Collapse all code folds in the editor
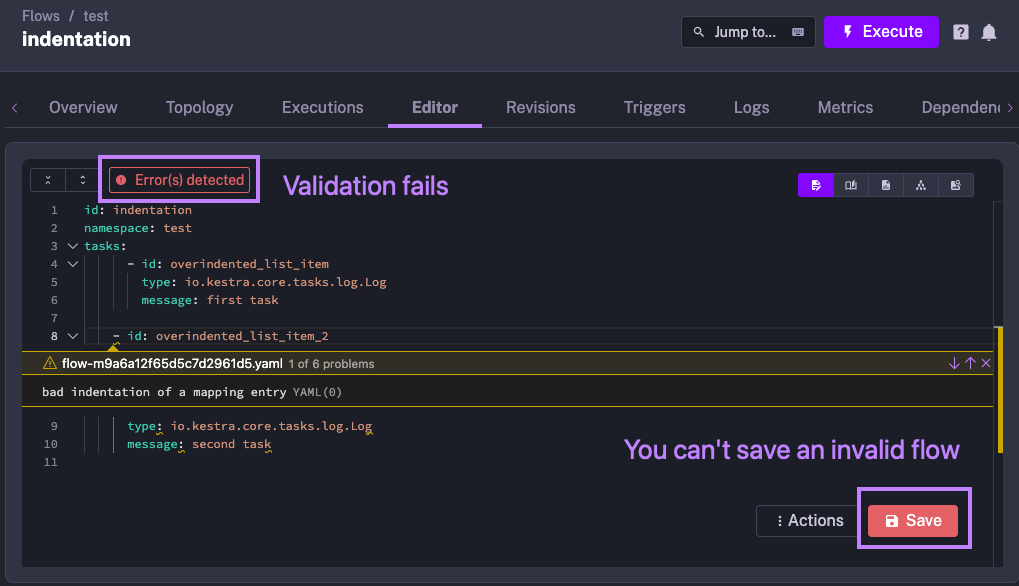1019x586 pixels. 47,180
